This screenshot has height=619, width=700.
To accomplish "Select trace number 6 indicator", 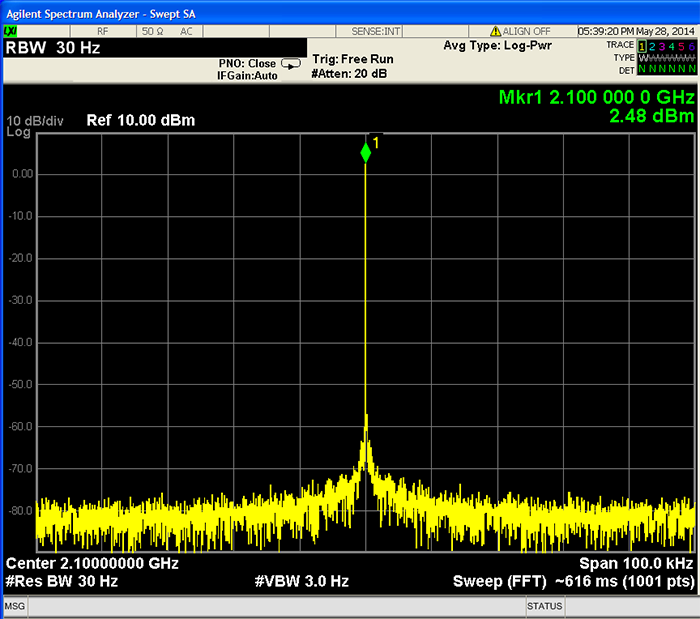I will (691, 46).
